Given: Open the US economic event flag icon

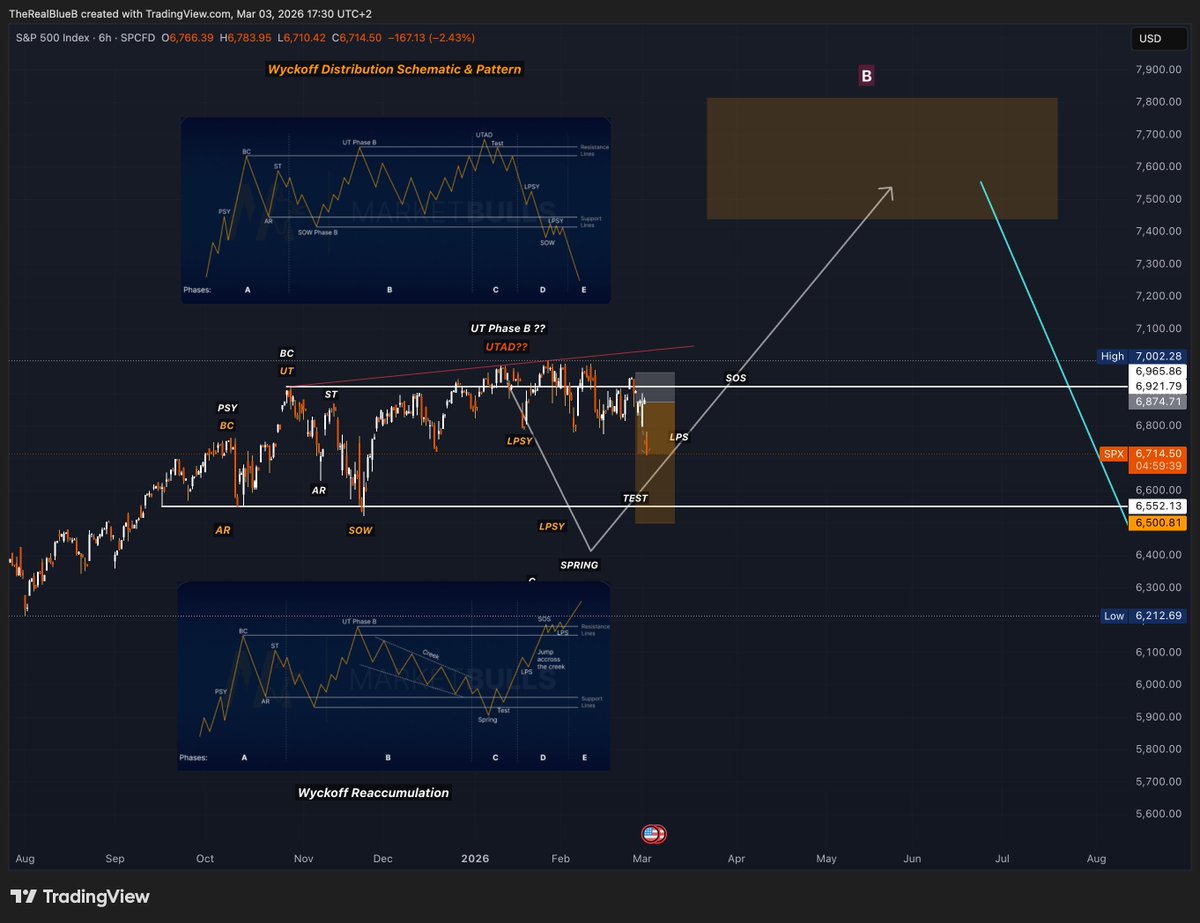Looking at the screenshot, I should point(653,834).
